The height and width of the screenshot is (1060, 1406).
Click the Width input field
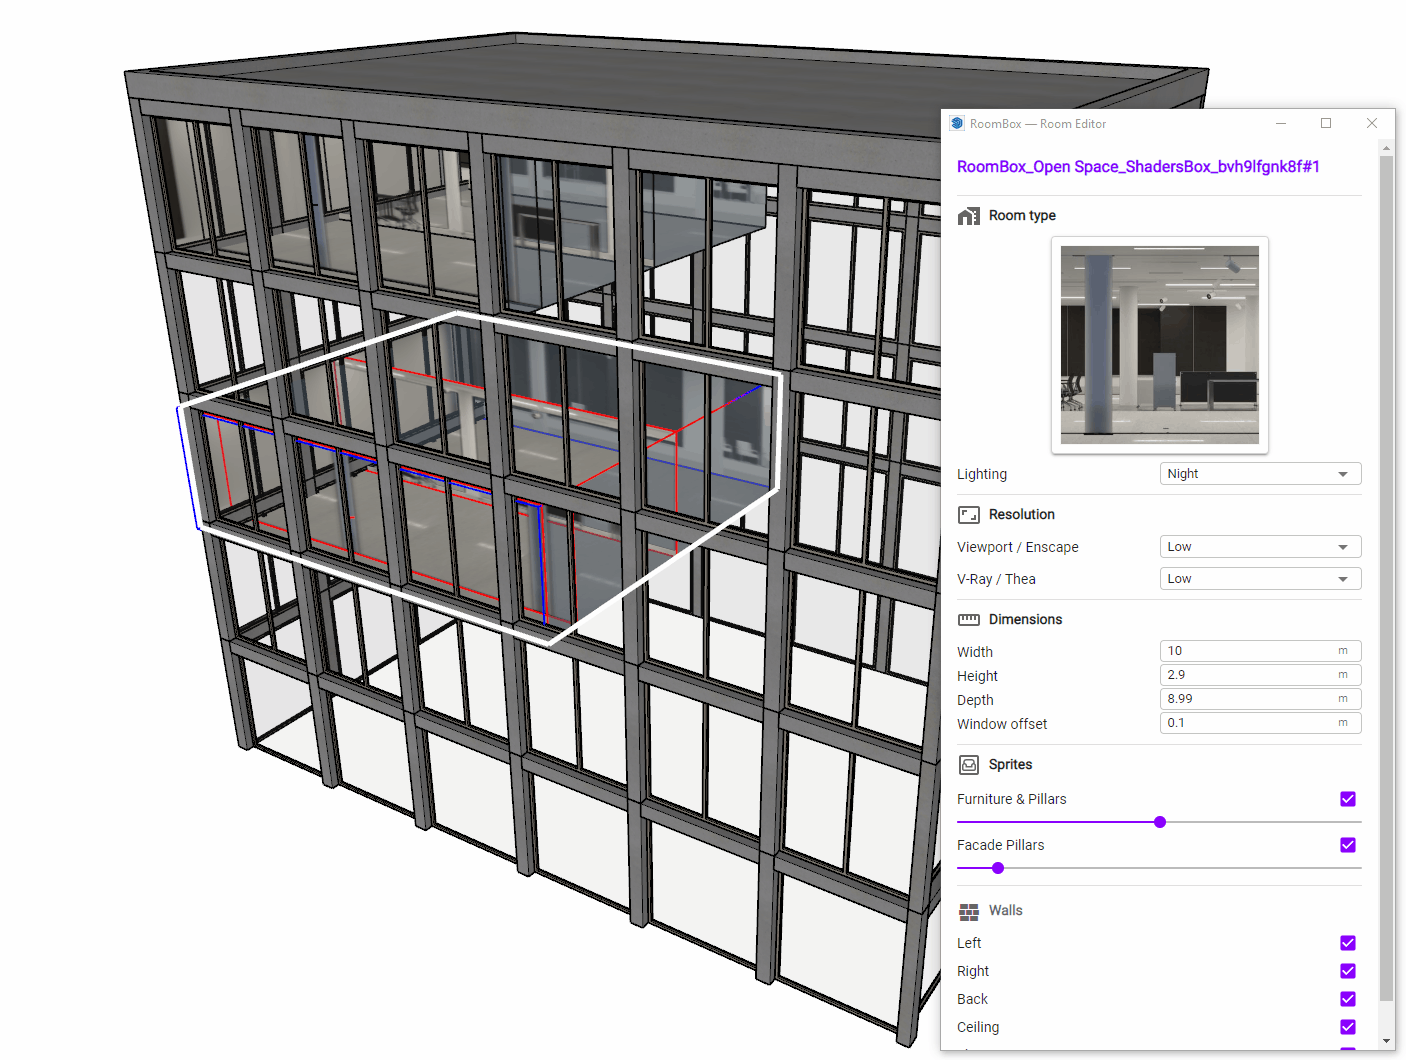(1250, 651)
